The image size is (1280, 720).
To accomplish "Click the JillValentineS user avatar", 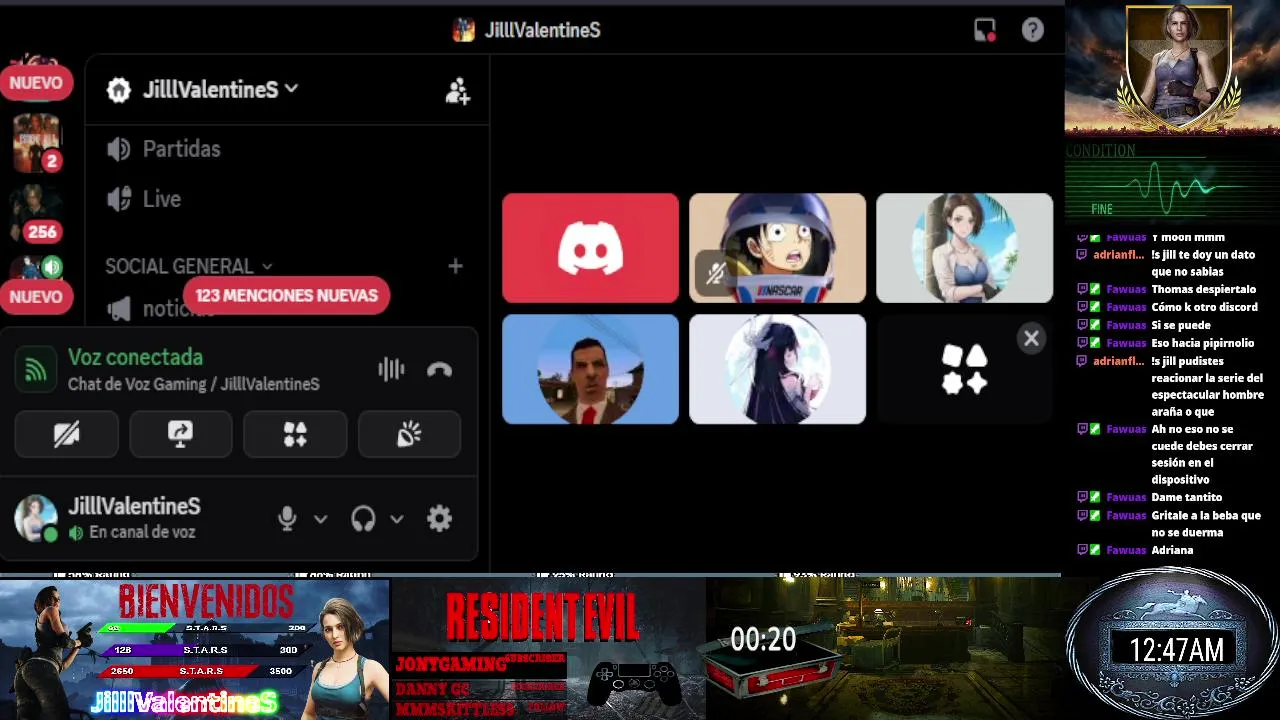I will point(36,518).
